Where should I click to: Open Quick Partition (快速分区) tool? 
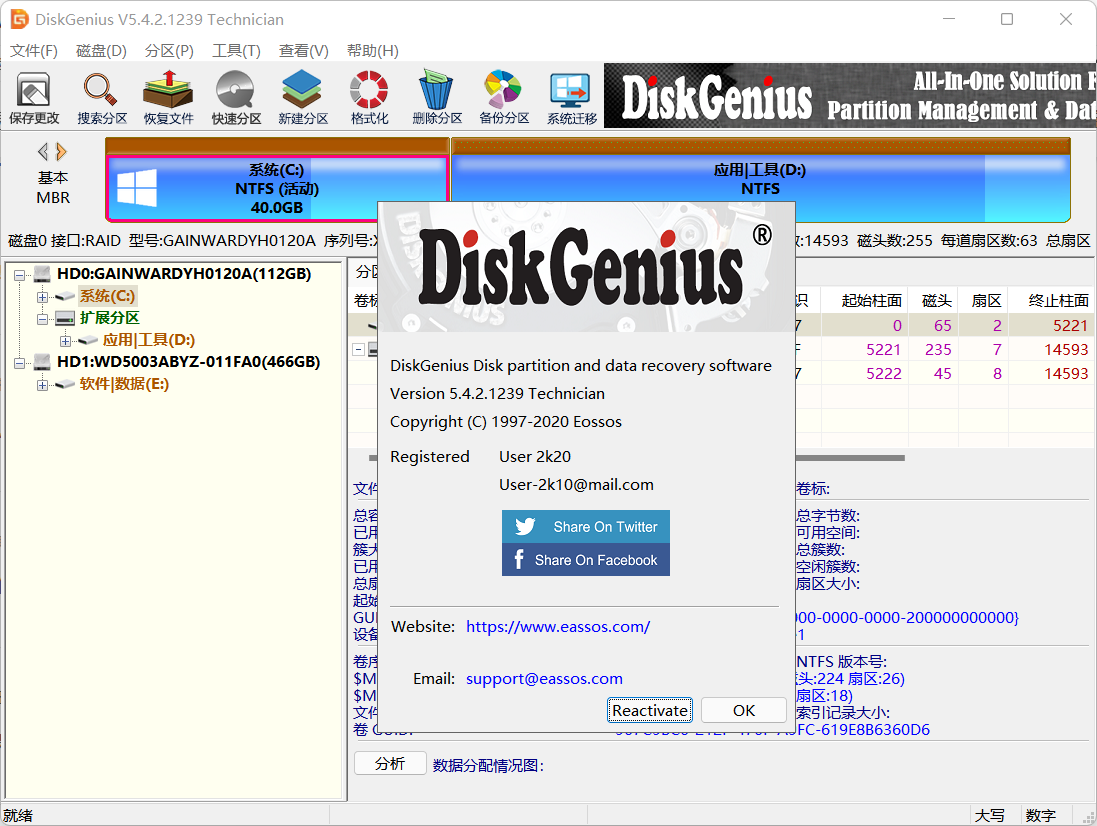coord(236,98)
